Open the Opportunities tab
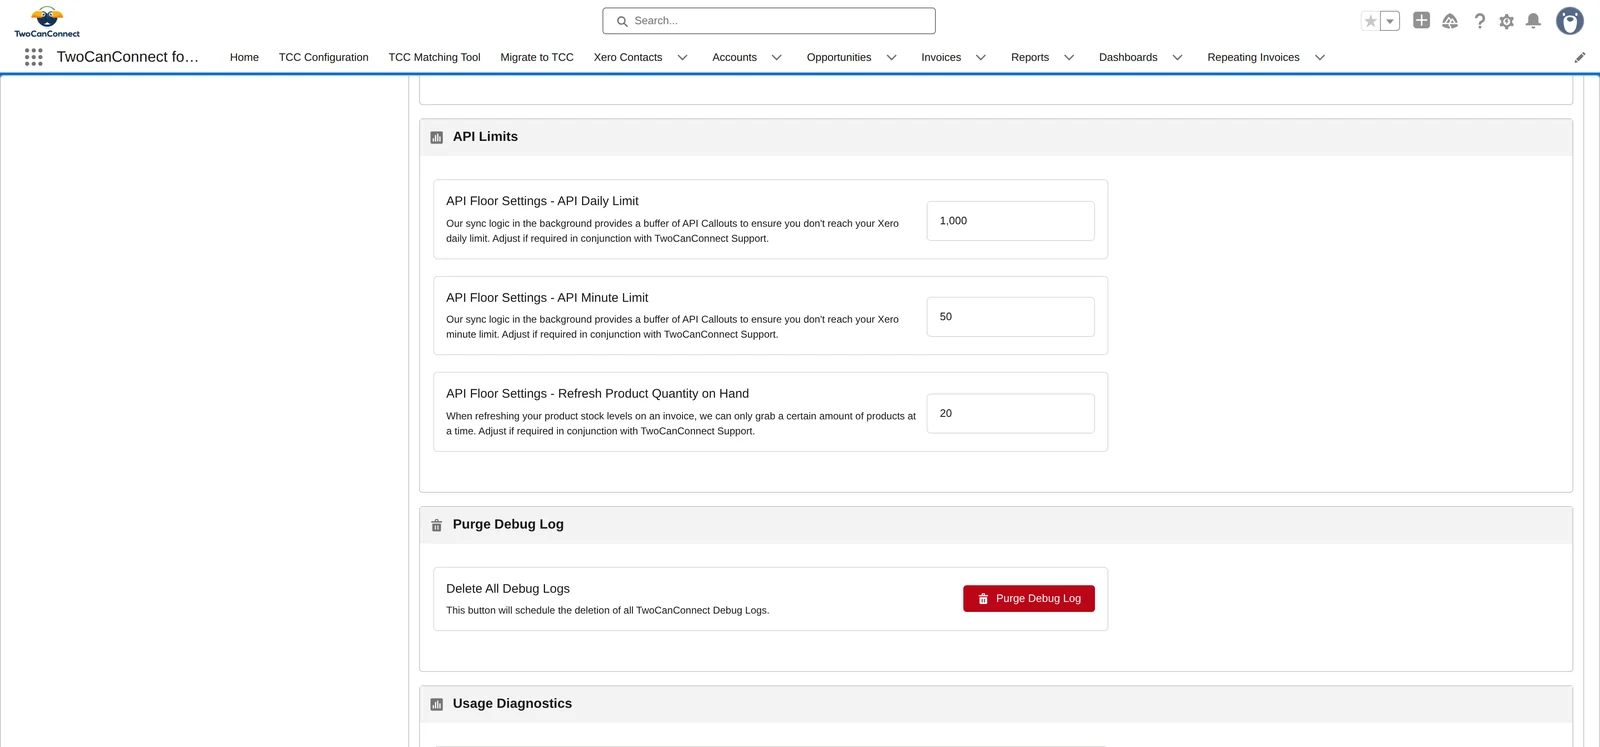The image size is (1600, 747). click(x=839, y=57)
